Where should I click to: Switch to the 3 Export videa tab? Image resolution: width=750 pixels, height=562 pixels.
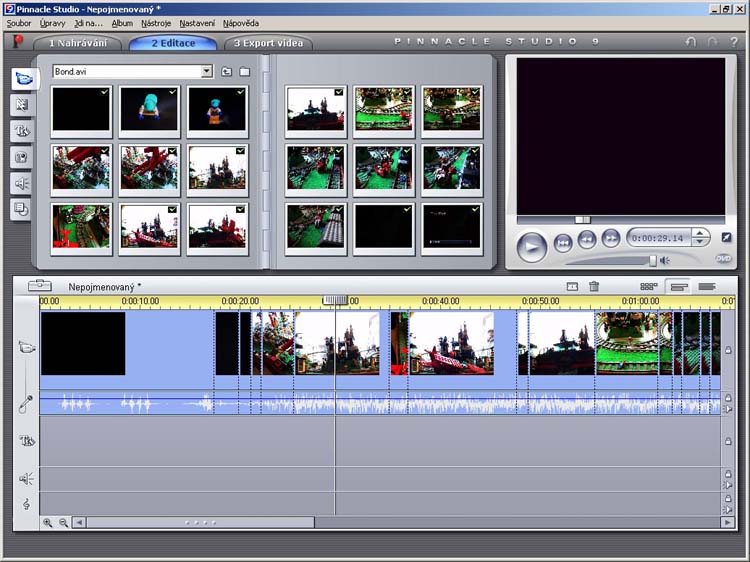point(267,43)
